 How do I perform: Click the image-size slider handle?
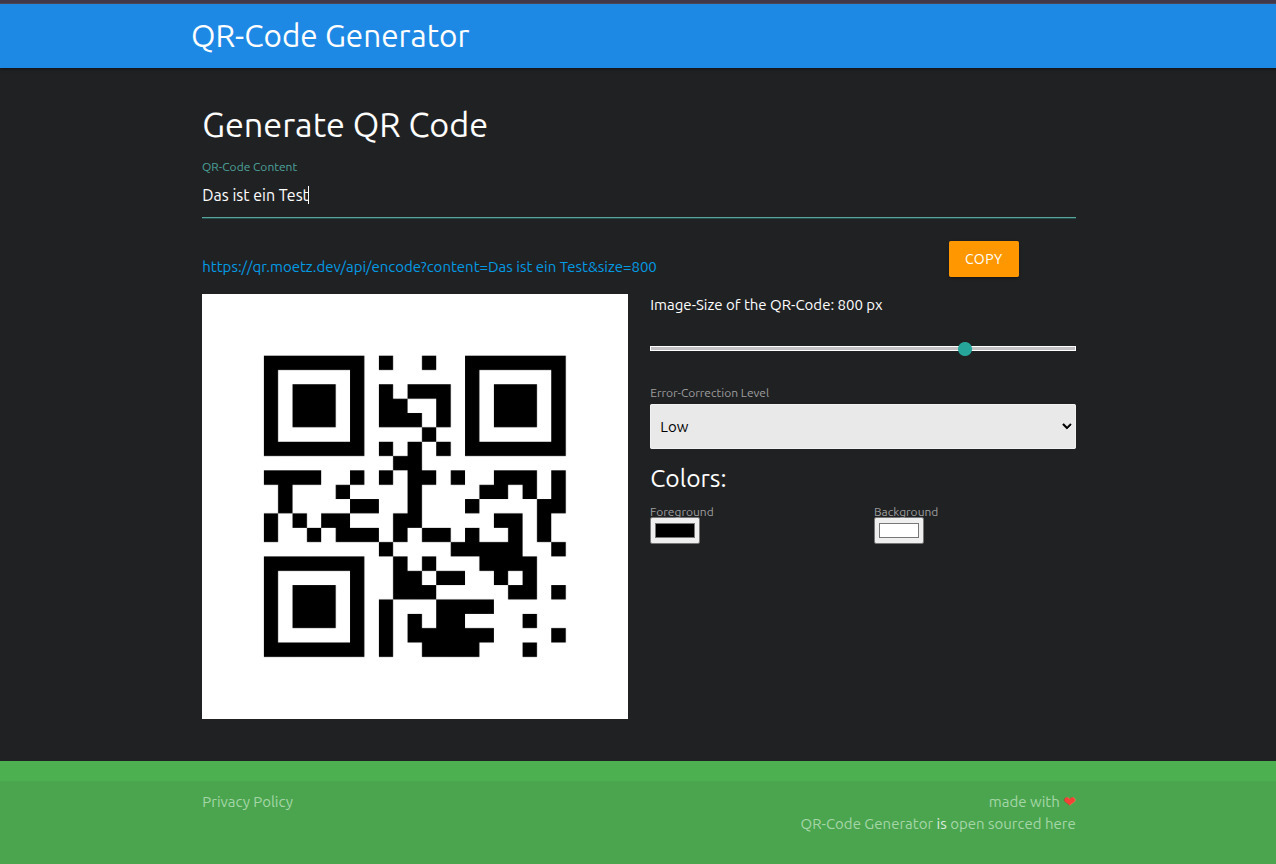coord(965,348)
